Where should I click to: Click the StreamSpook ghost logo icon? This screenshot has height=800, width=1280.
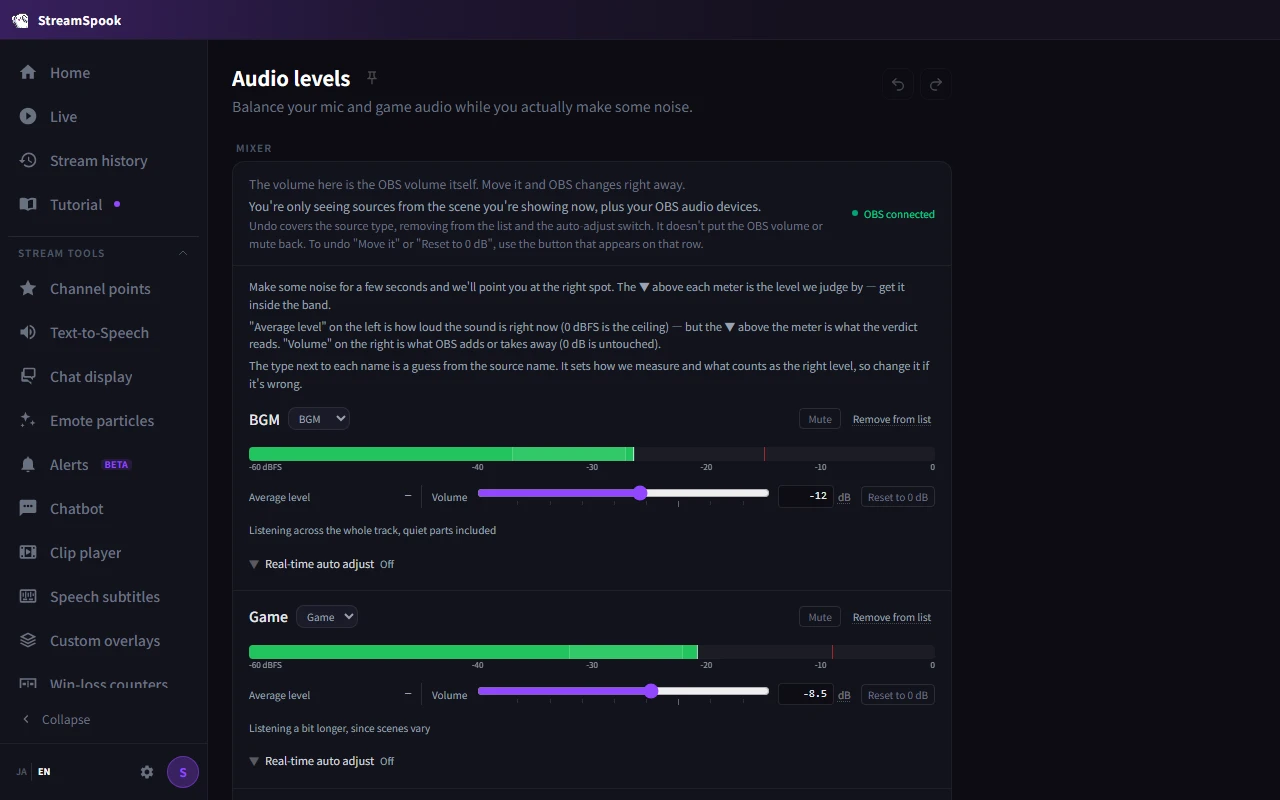point(20,20)
